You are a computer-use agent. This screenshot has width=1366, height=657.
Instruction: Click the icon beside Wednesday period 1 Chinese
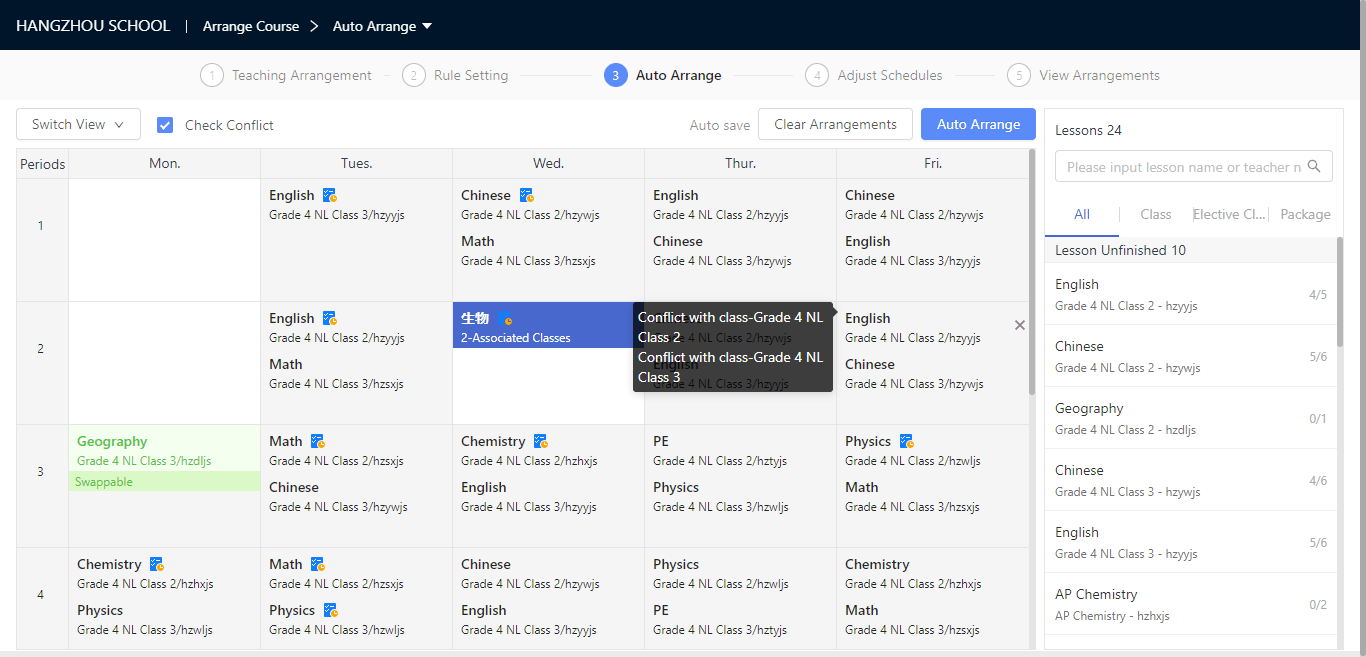click(526, 196)
